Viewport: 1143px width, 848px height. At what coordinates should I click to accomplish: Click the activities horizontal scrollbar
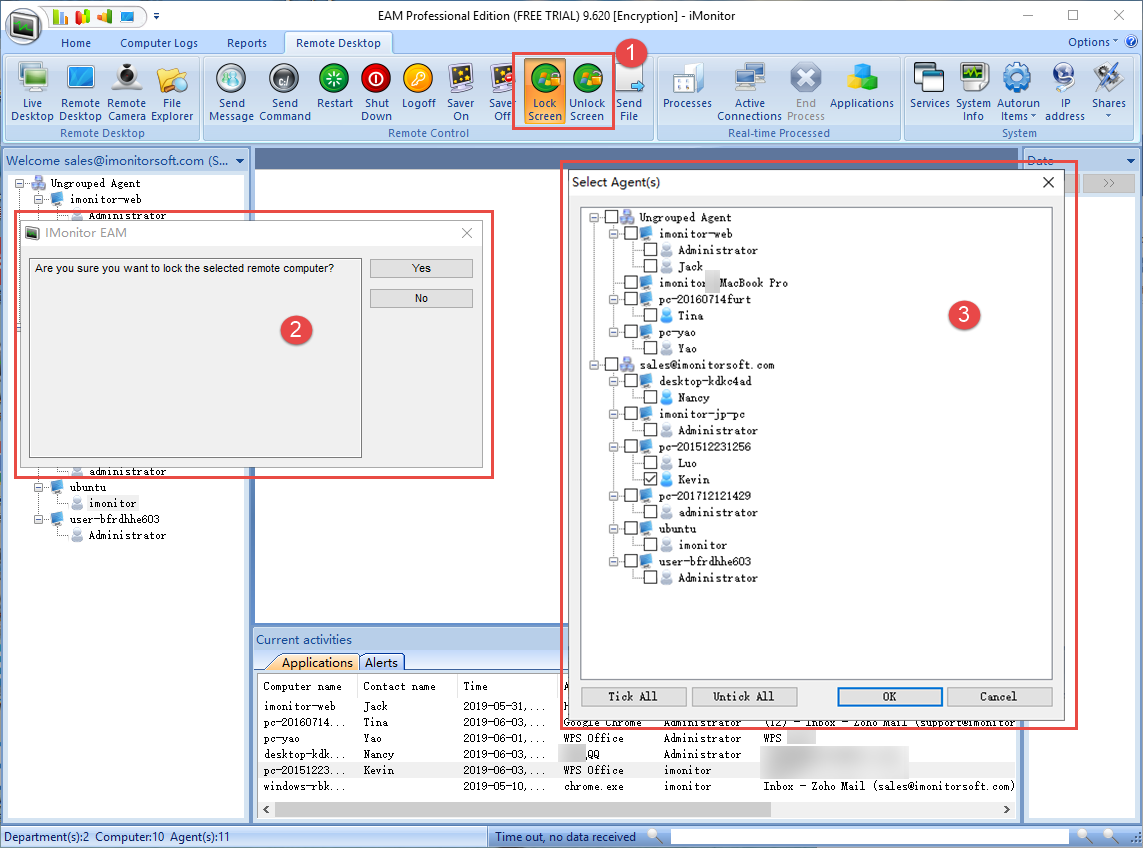522,809
